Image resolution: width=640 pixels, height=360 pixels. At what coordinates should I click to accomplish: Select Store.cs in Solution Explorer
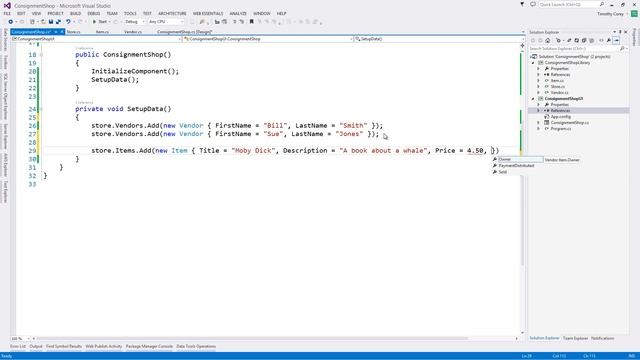(x=558, y=87)
